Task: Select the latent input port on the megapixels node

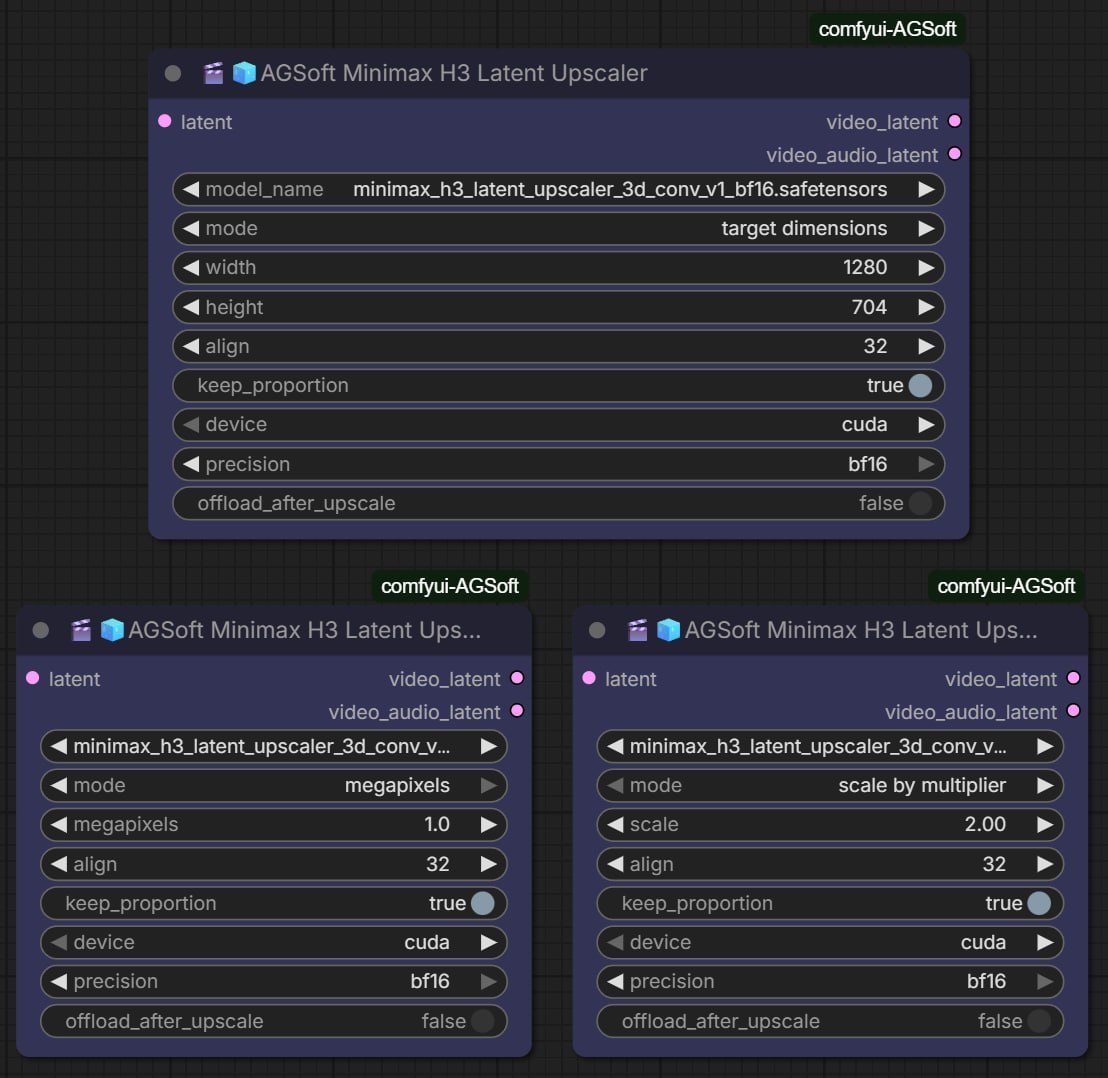Action: (33, 678)
